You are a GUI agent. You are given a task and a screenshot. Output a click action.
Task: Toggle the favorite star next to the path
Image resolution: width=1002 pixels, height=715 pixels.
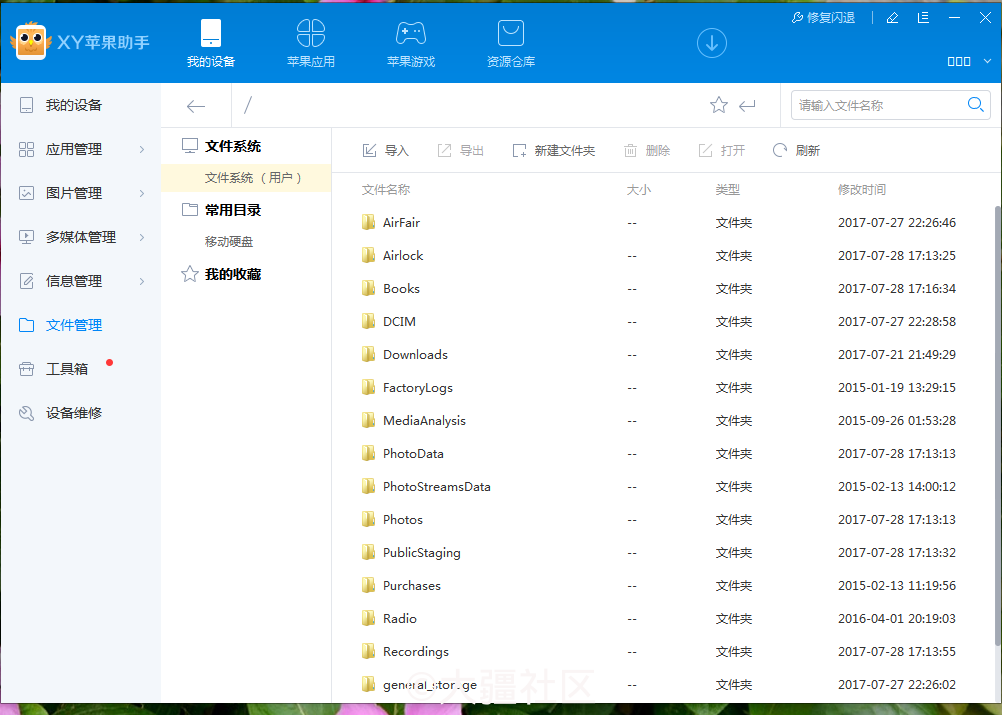coord(718,104)
